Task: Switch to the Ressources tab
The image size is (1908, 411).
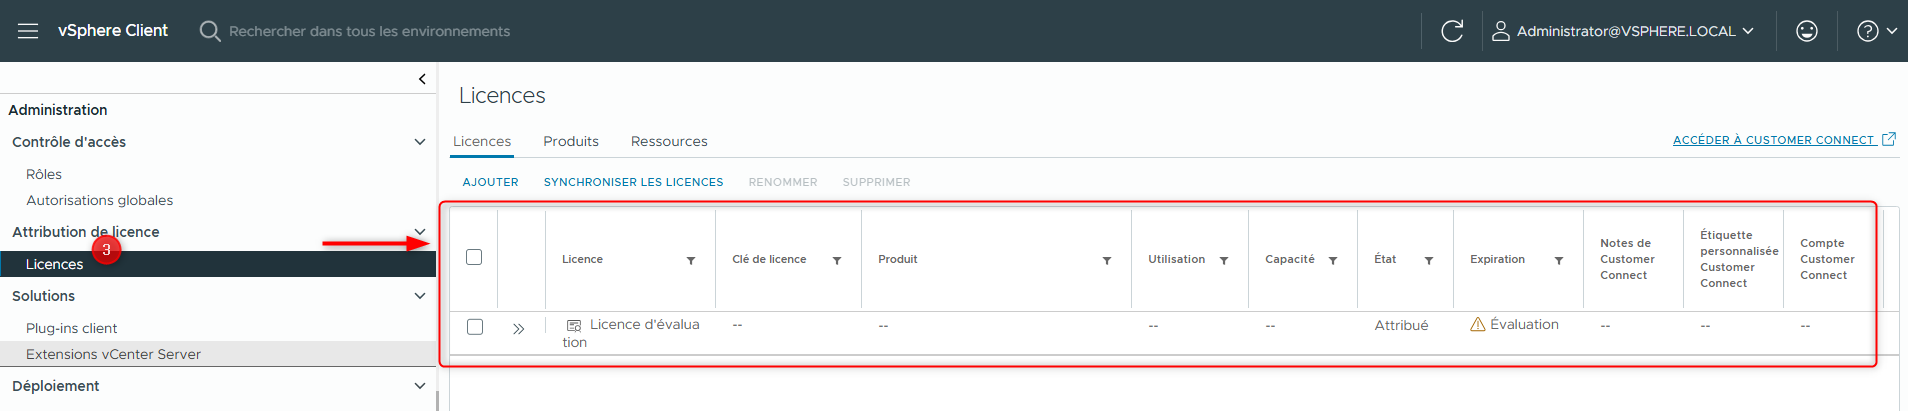Action: tap(669, 141)
